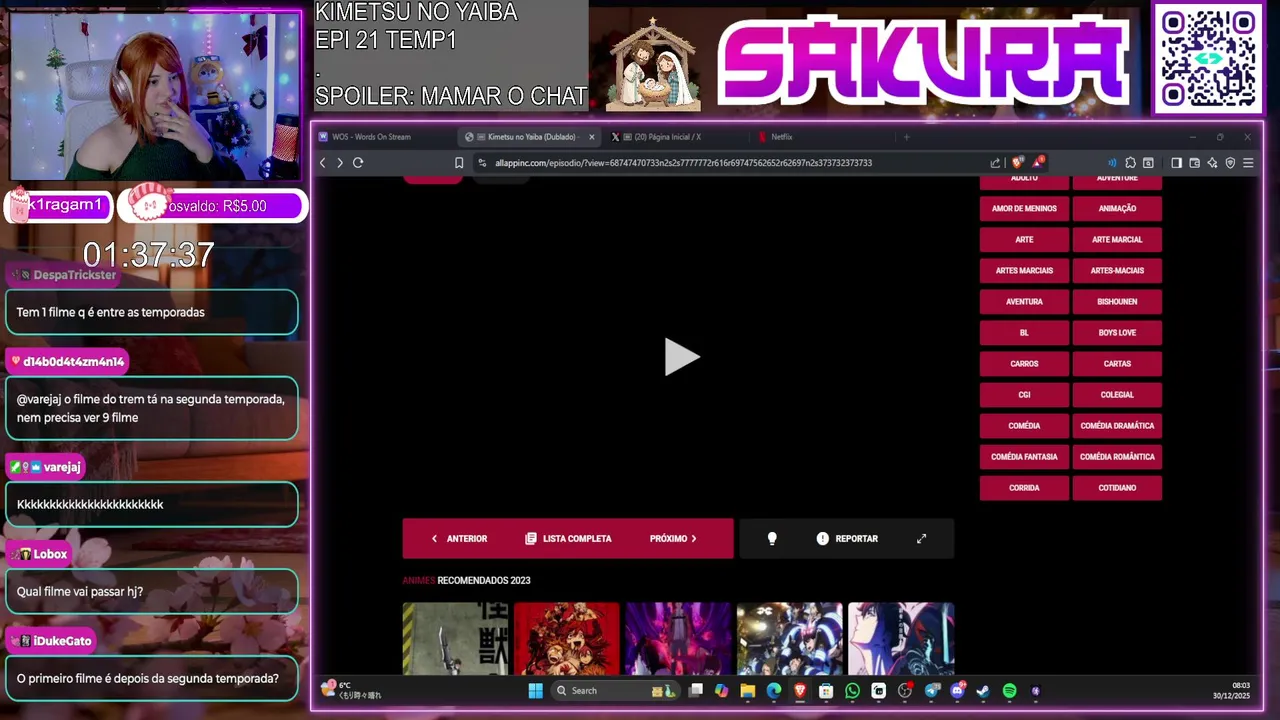Select the COMÉDIA FANTASIA genre tag
The image size is (1280, 720).
(x=1024, y=457)
